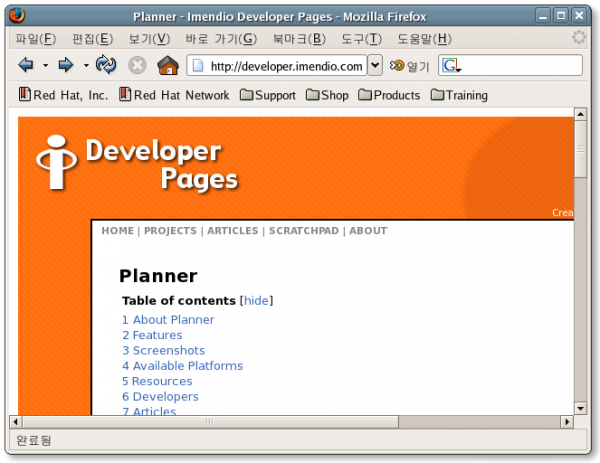Screen dimensions: 600x463
Task: Close the Firefox window
Action: click(x=579, y=16)
